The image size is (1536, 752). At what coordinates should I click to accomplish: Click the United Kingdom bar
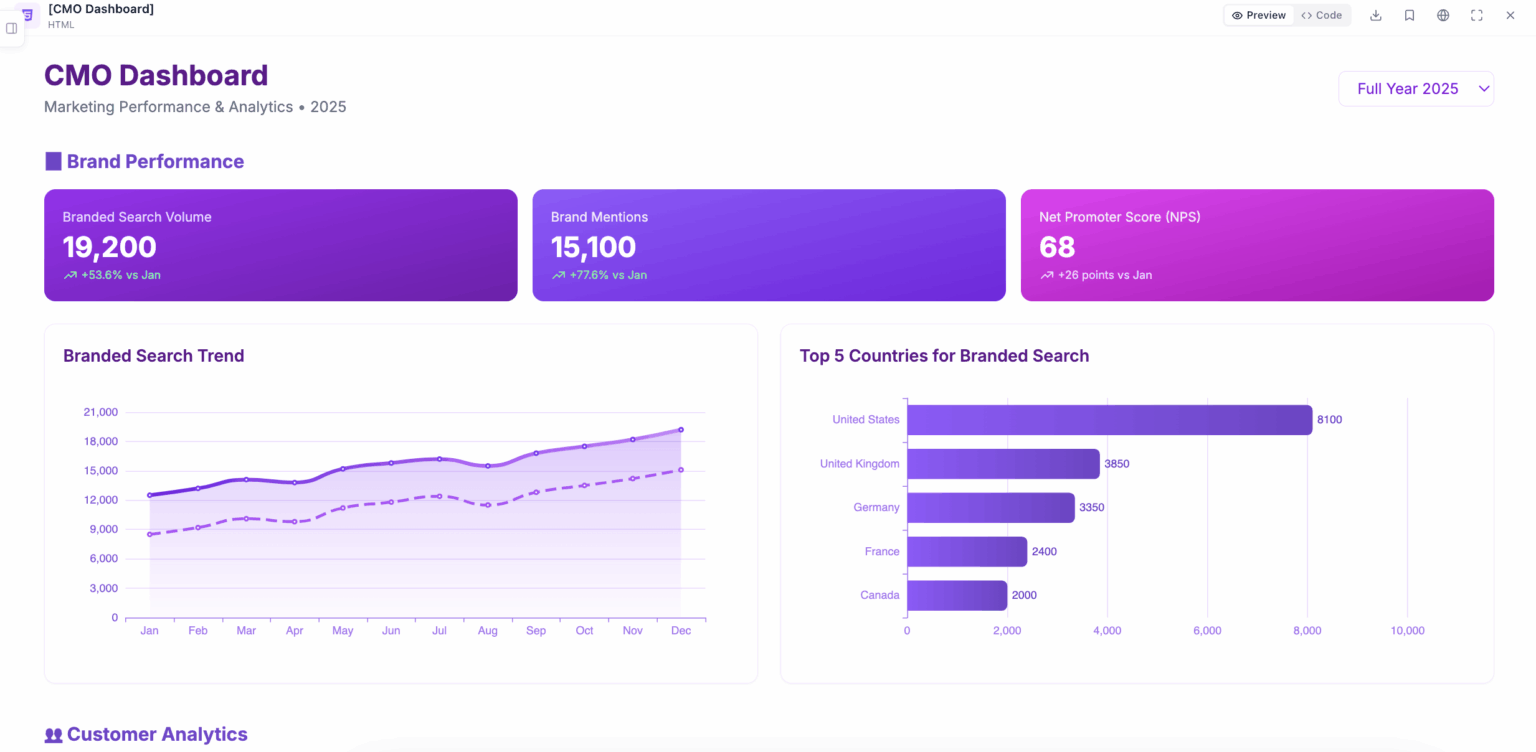click(1003, 464)
